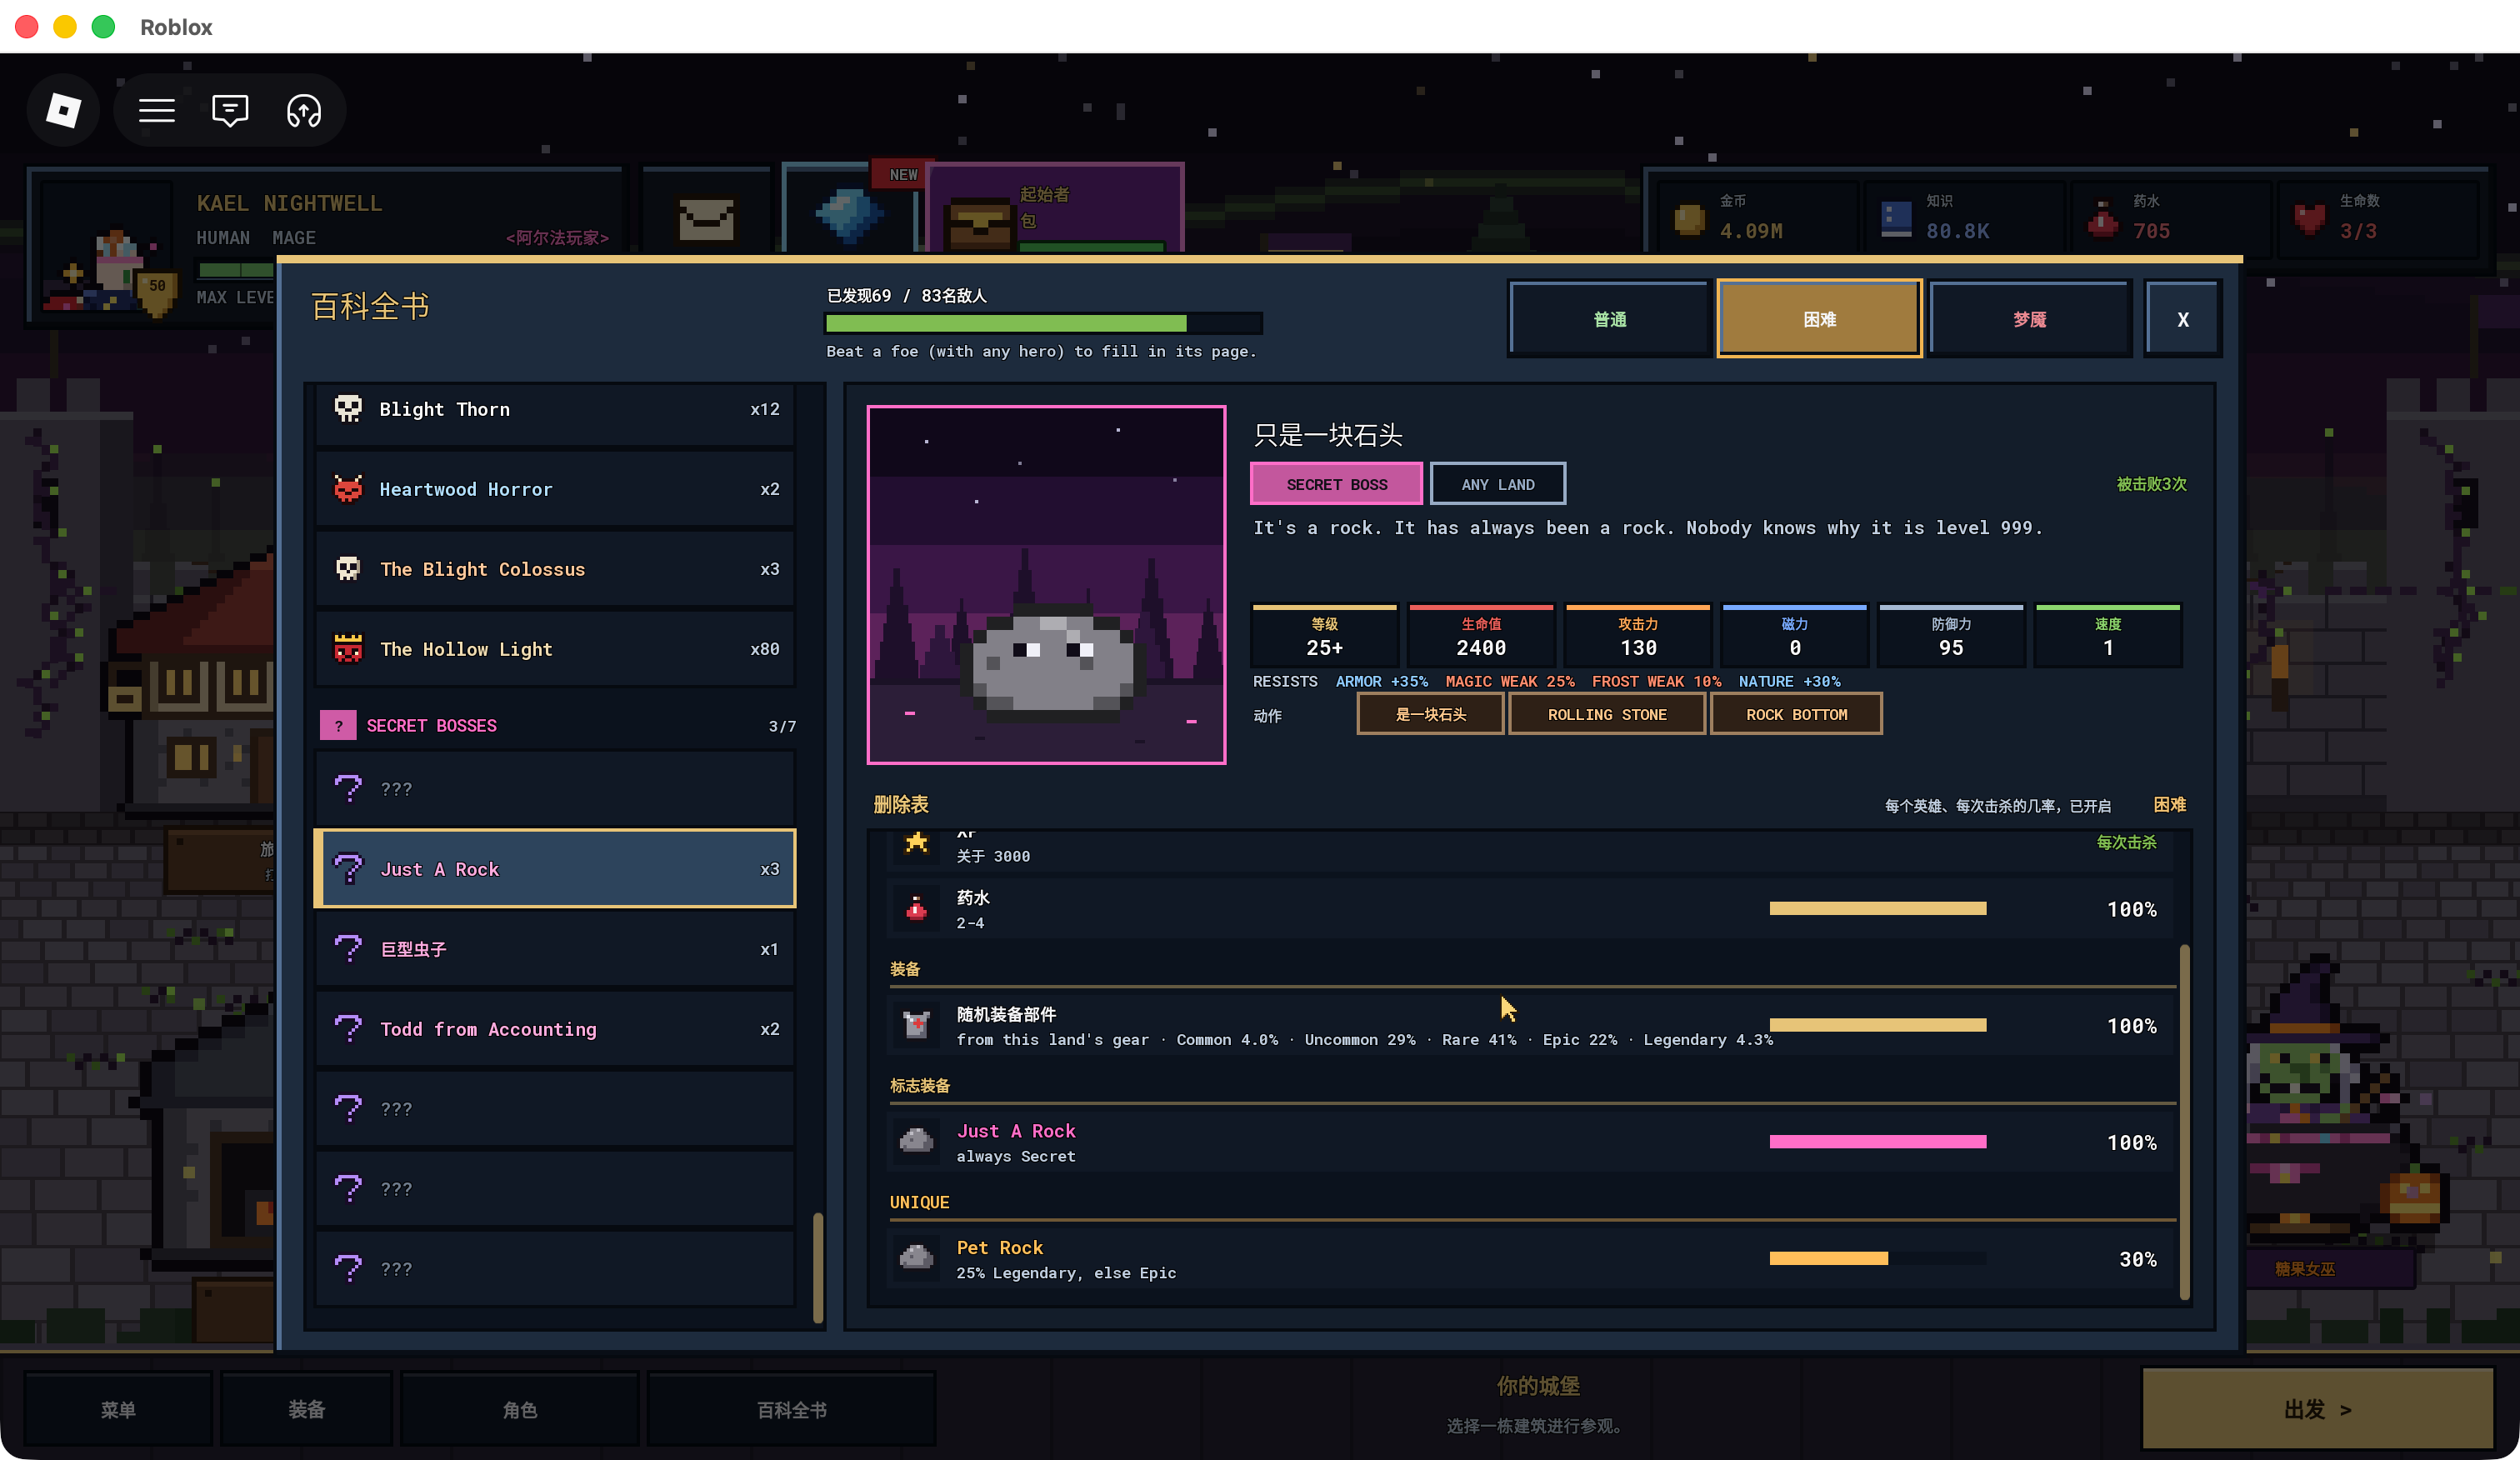Open the Roblox chat icon
2520x1460 pixels.
[x=230, y=110]
